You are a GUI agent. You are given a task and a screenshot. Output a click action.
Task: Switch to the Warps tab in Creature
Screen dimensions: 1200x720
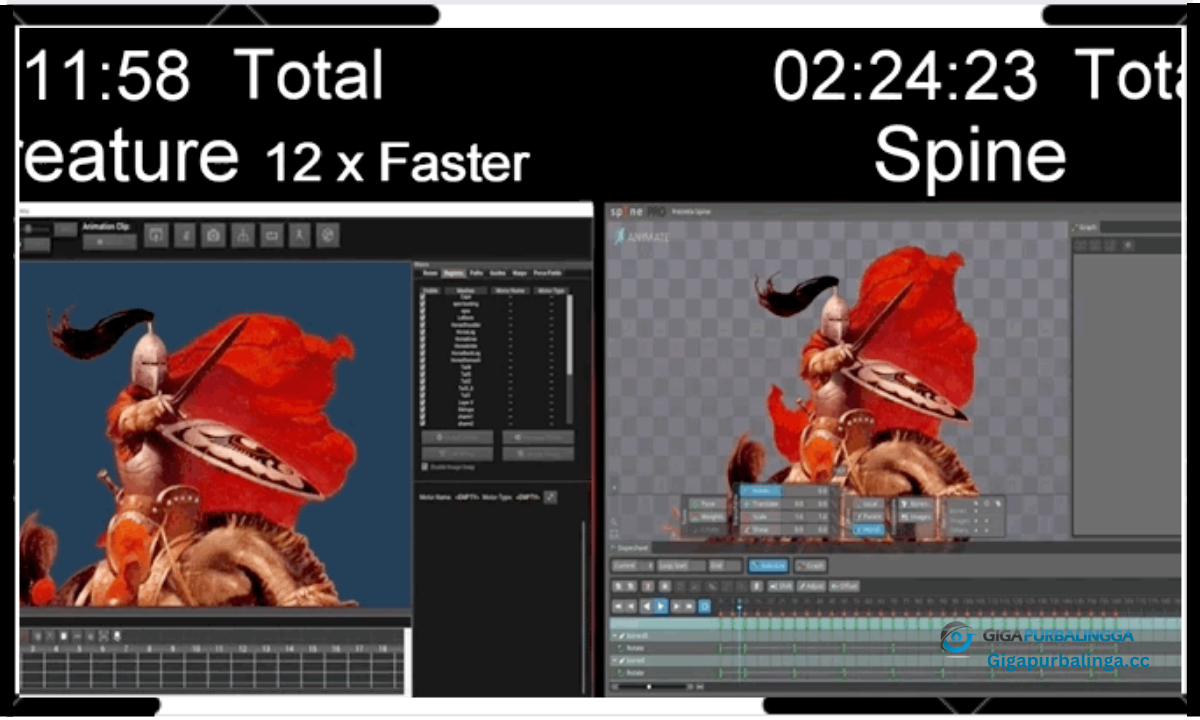click(519, 273)
